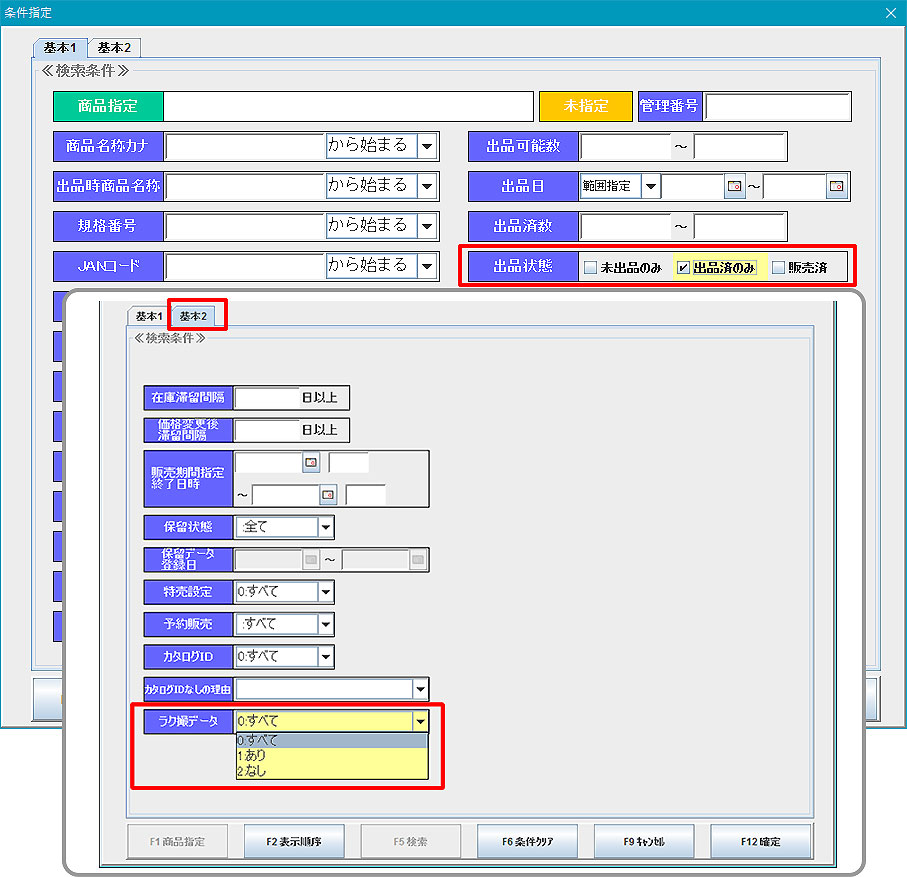Check the 未出品のみ checkbox
Screen dimensions: 907x877
(591, 268)
